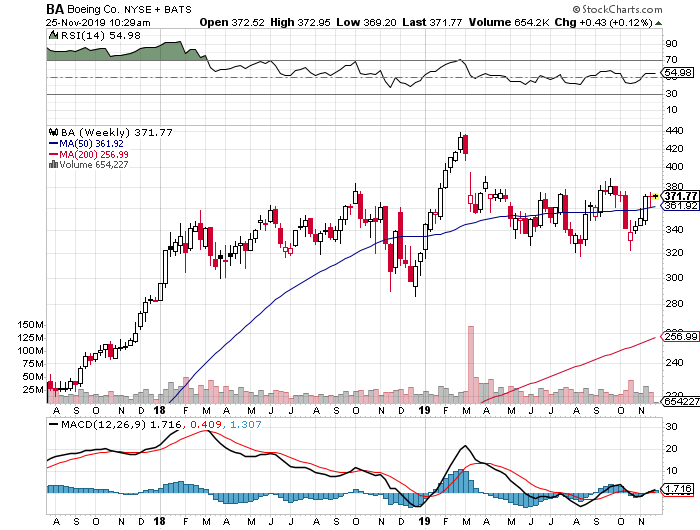Click the yellow last-price marker on the latest candle
Image resolution: width=700 pixels, height=530 pixels.
pos(655,196)
